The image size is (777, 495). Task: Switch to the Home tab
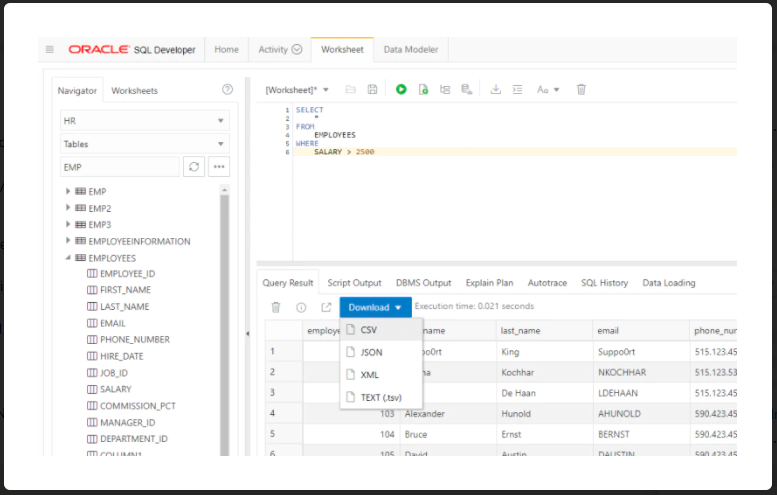point(226,50)
